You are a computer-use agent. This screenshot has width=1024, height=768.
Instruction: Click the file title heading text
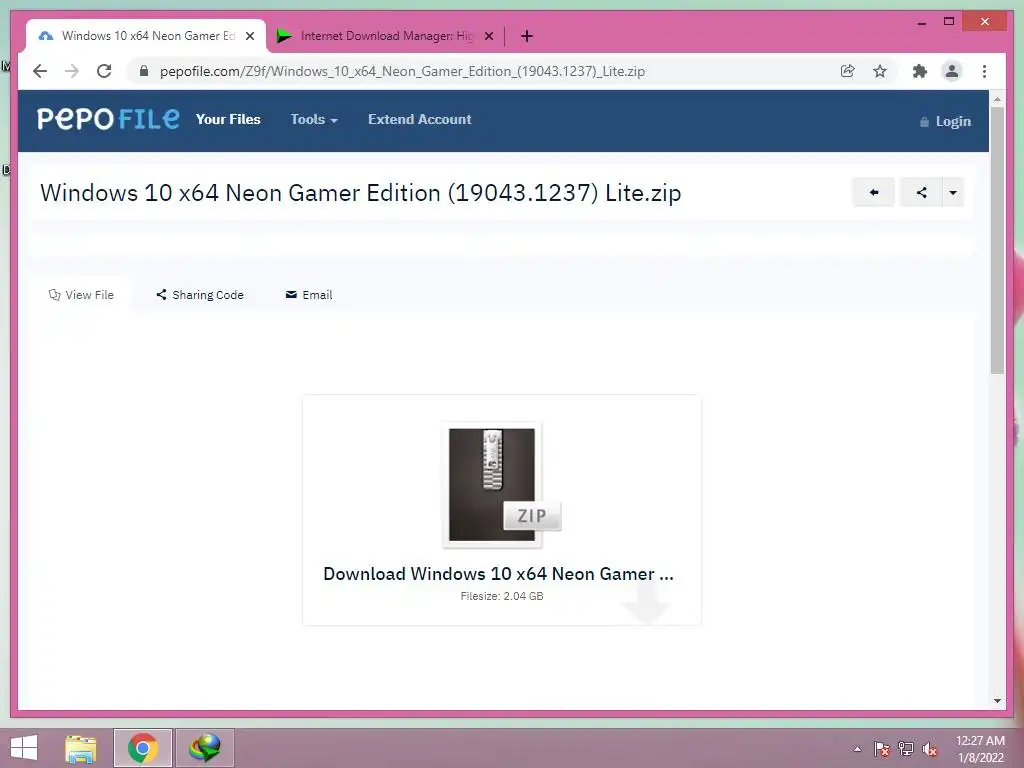pyautogui.click(x=360, y=193)
